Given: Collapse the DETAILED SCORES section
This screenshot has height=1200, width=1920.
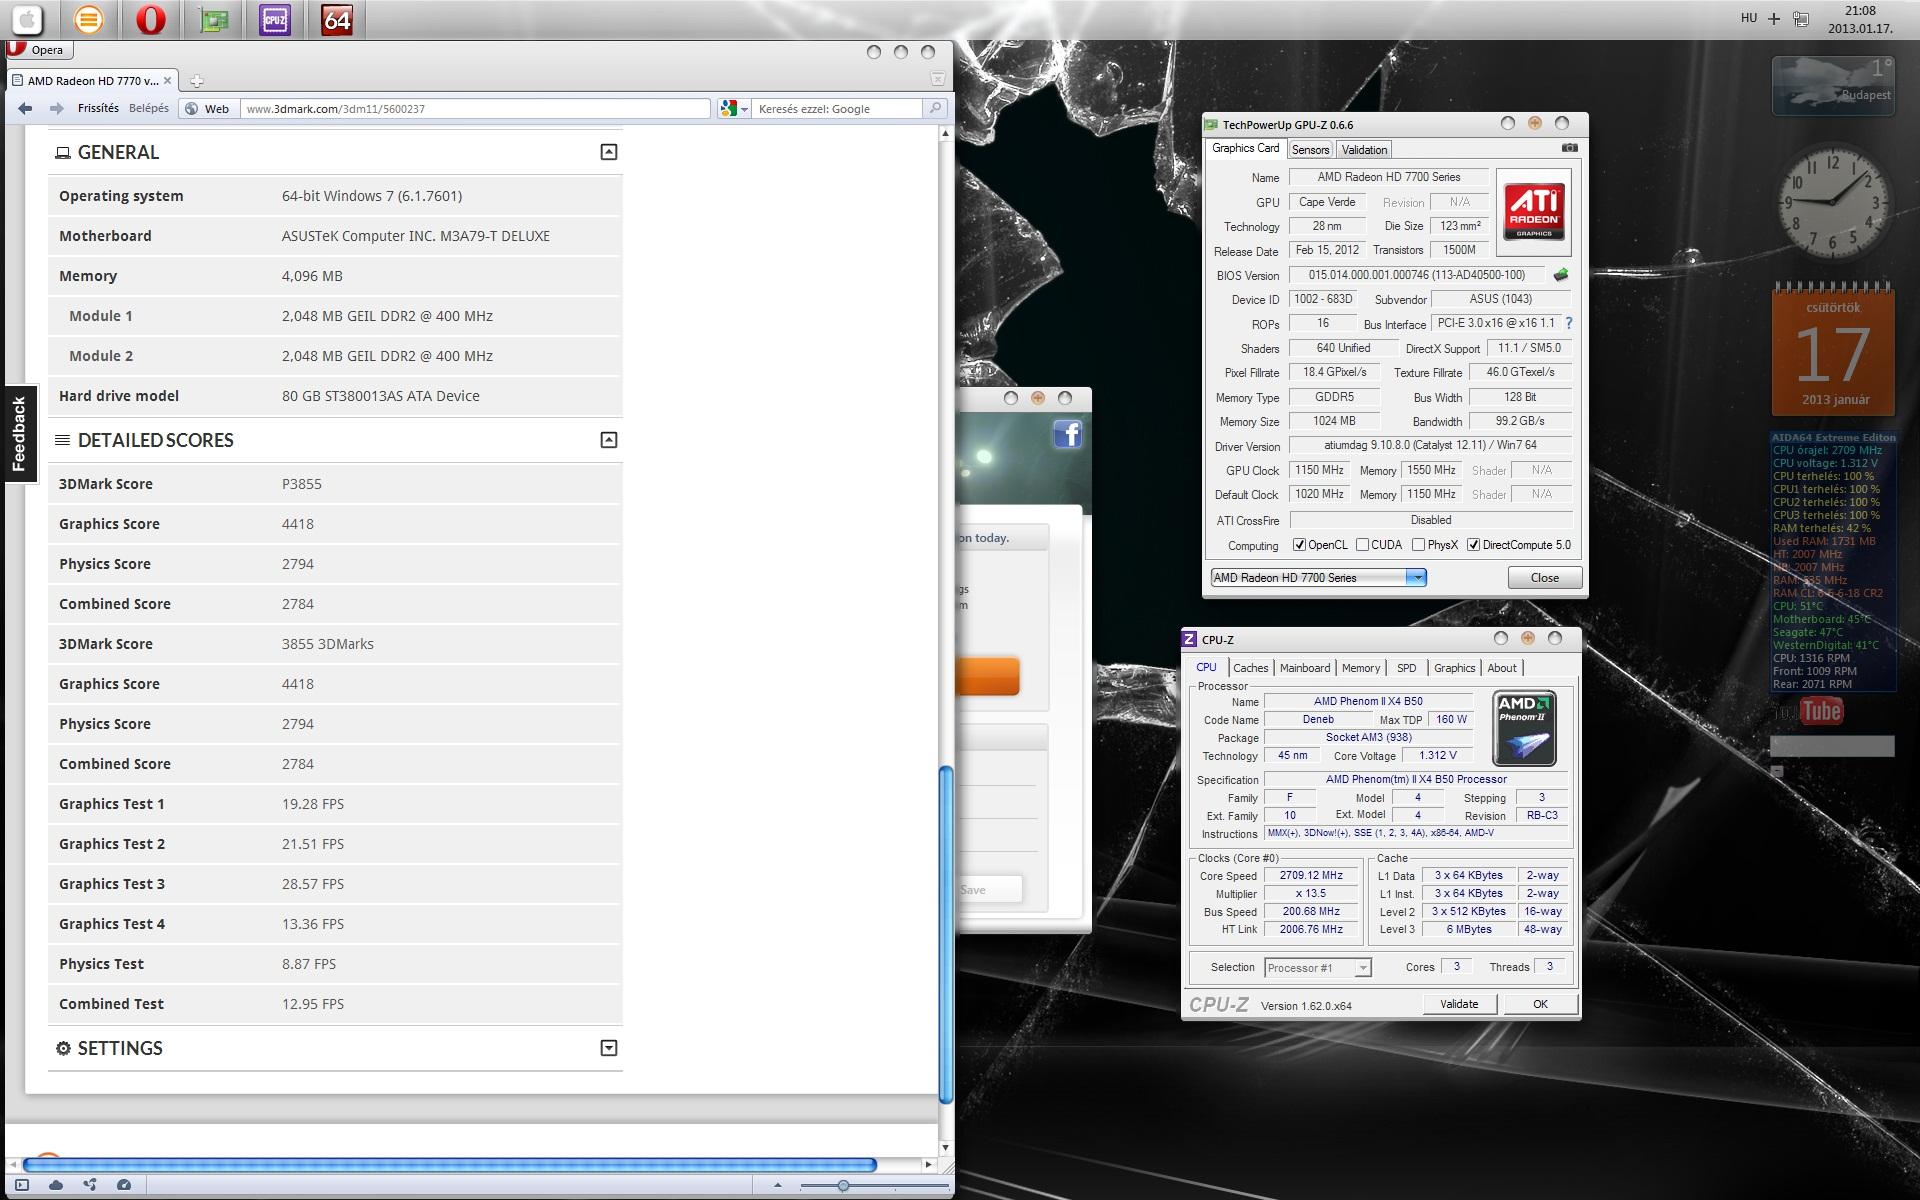Looking at the screenshot, I should coord(608,440).
